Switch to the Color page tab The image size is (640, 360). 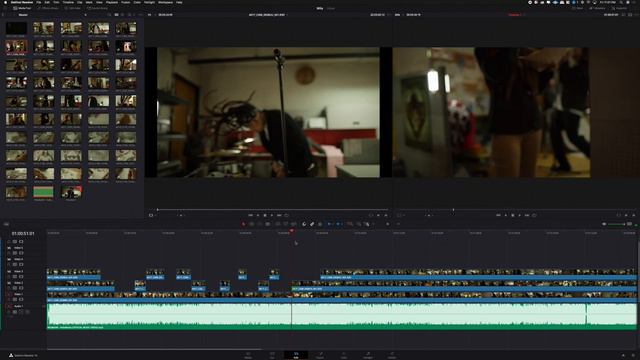[344, 355]
